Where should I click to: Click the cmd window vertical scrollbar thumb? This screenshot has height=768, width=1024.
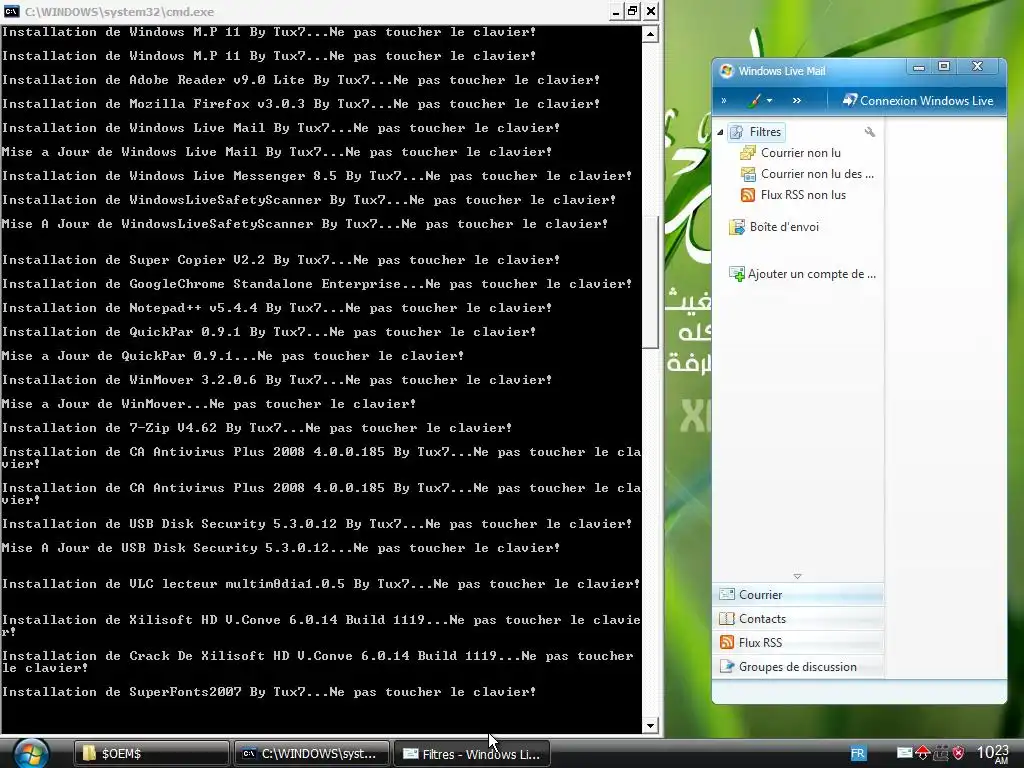(x=650, y=282)
